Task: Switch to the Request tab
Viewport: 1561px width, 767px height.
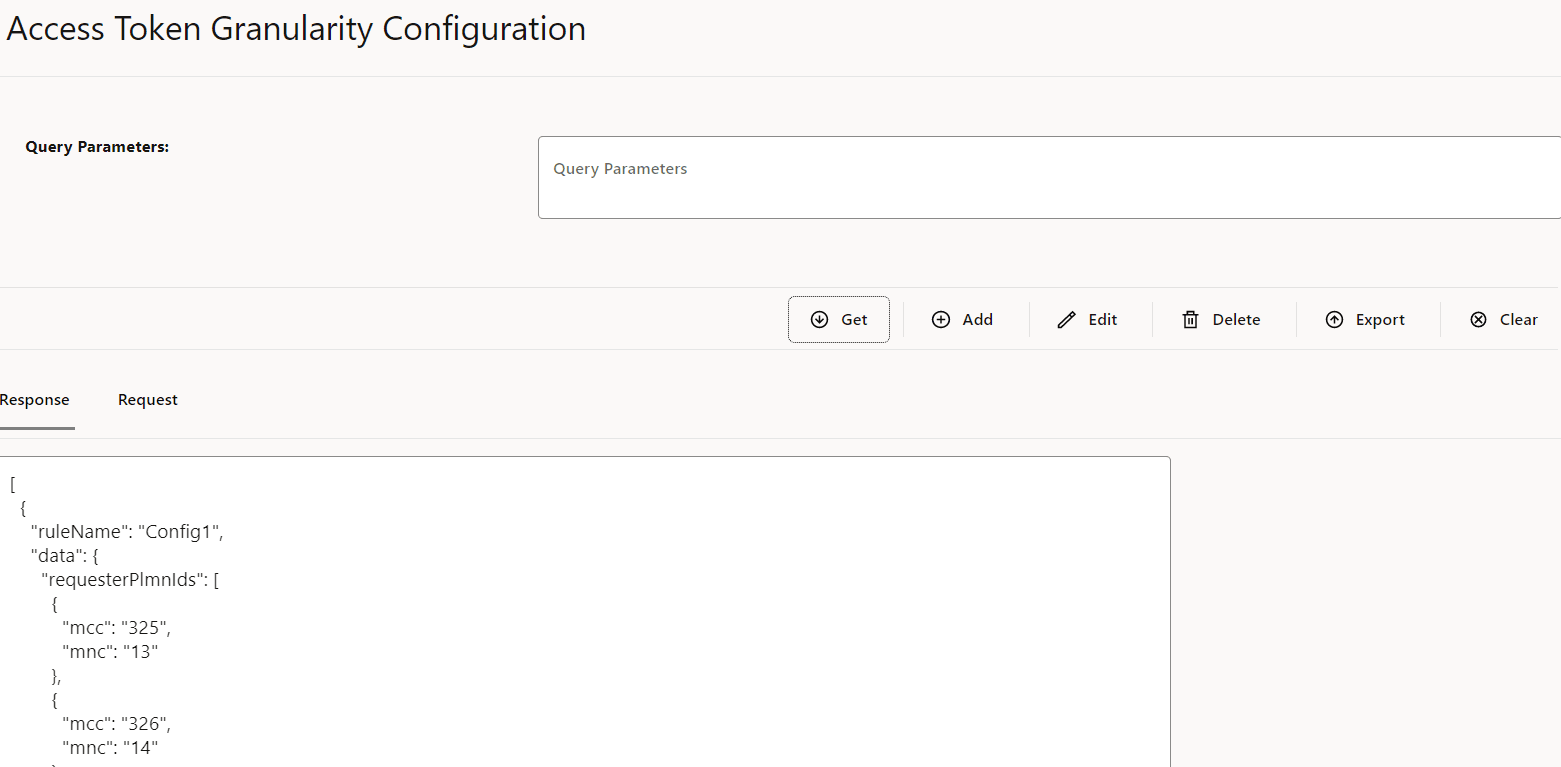Action: tap(147, 399)
